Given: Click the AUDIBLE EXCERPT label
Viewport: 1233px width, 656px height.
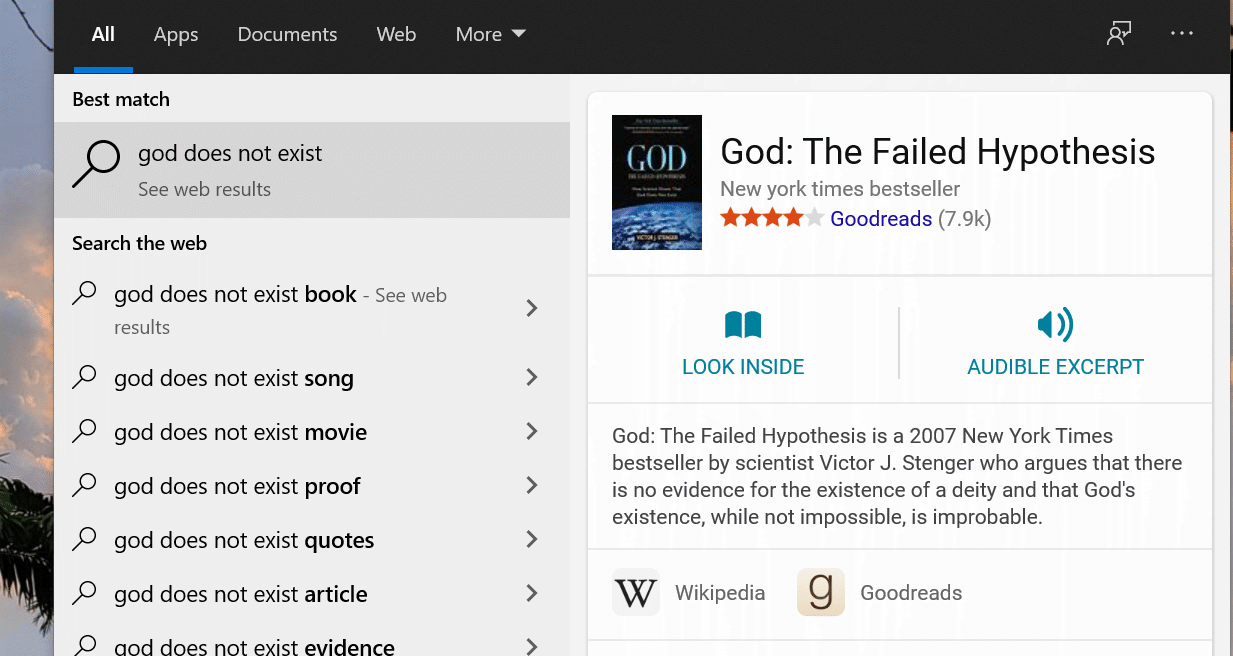Looking at the screenshot, I should coord(1055,367).
